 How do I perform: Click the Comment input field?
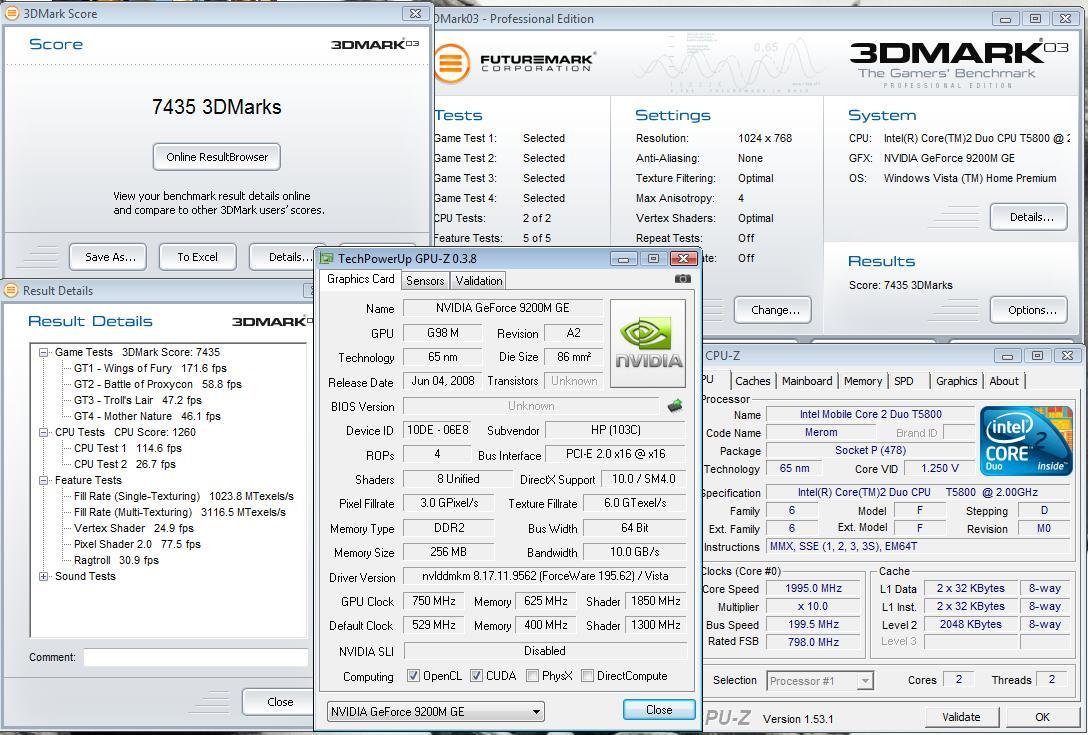196,657
